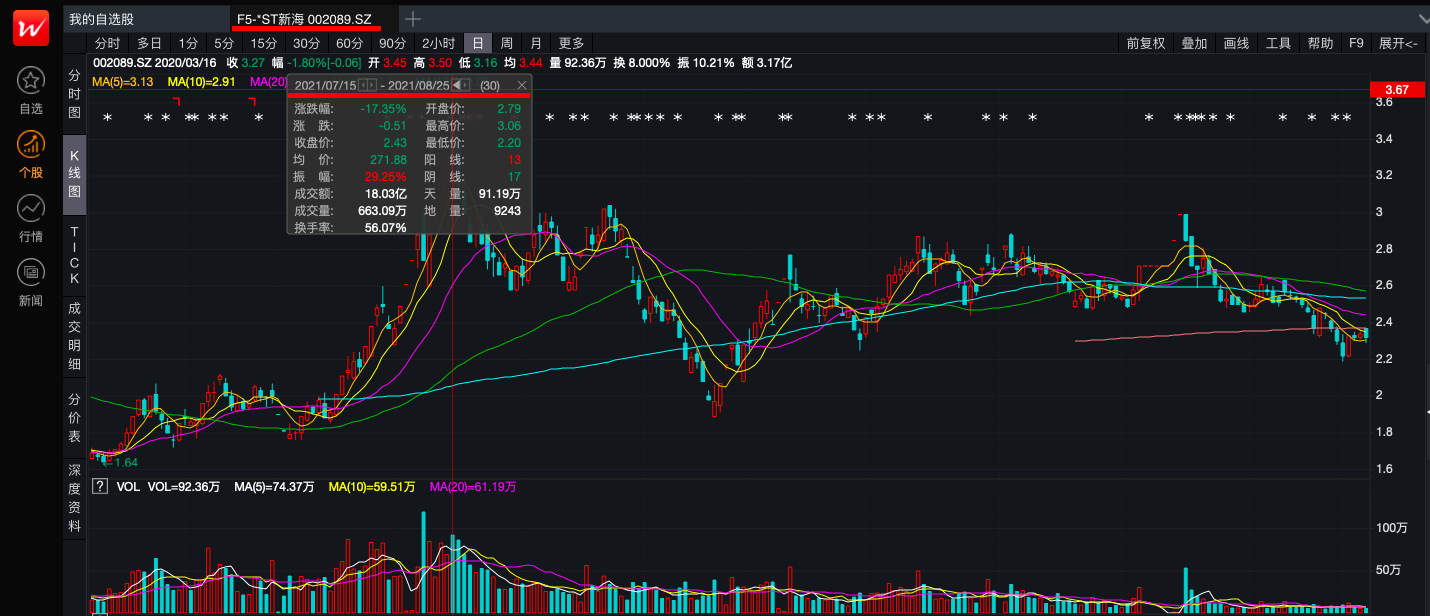The width and height of the screenshot is (1430, 616).
Task: Select the 日 daily interval
Action: pos(478,43)
